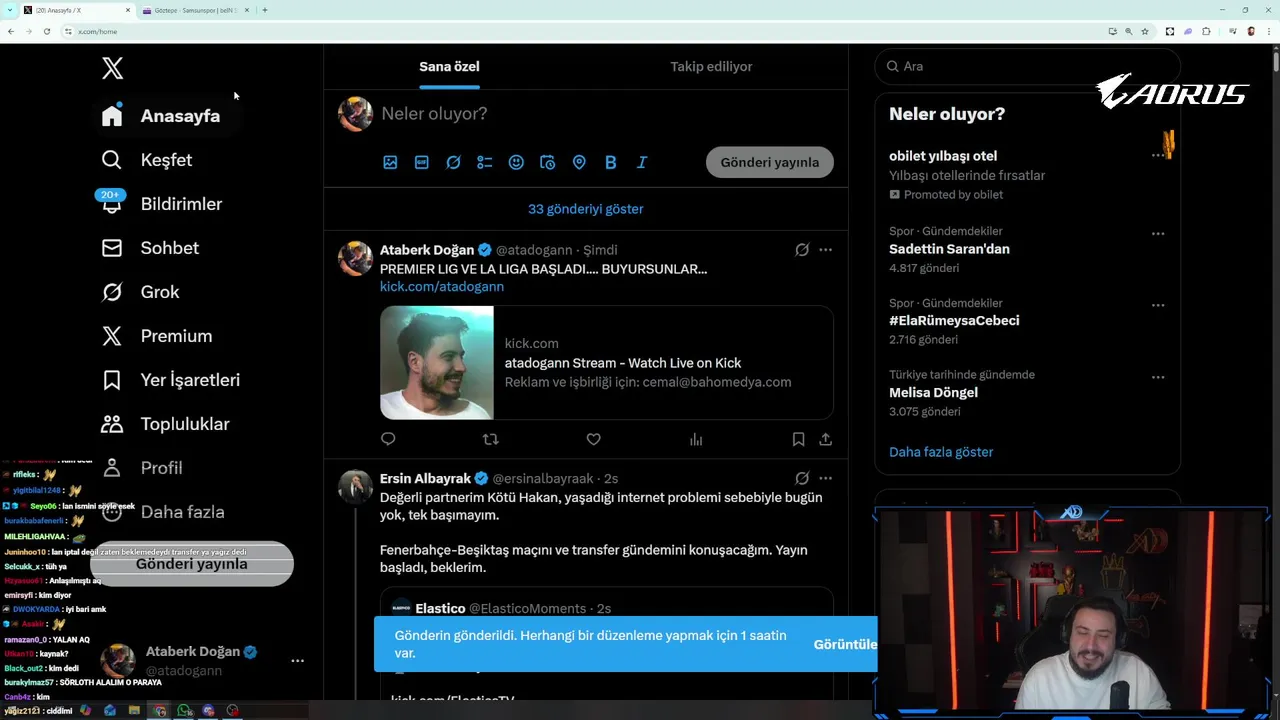Add media with the image icon
Image resolution: width=1280 pixels, height=720 pixels.
[390, 162]
